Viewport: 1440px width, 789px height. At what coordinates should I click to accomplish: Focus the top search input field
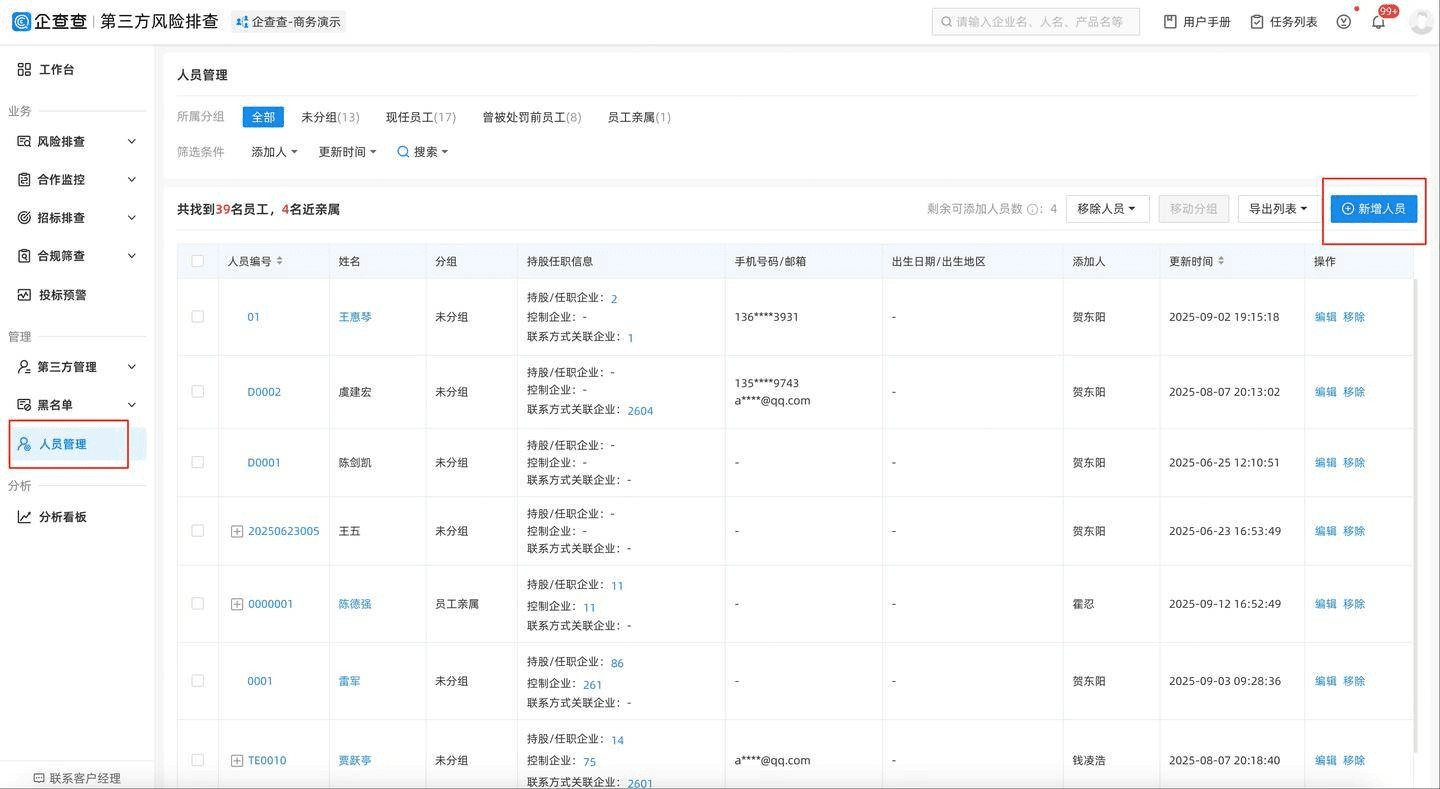[x=1036, y=21]
